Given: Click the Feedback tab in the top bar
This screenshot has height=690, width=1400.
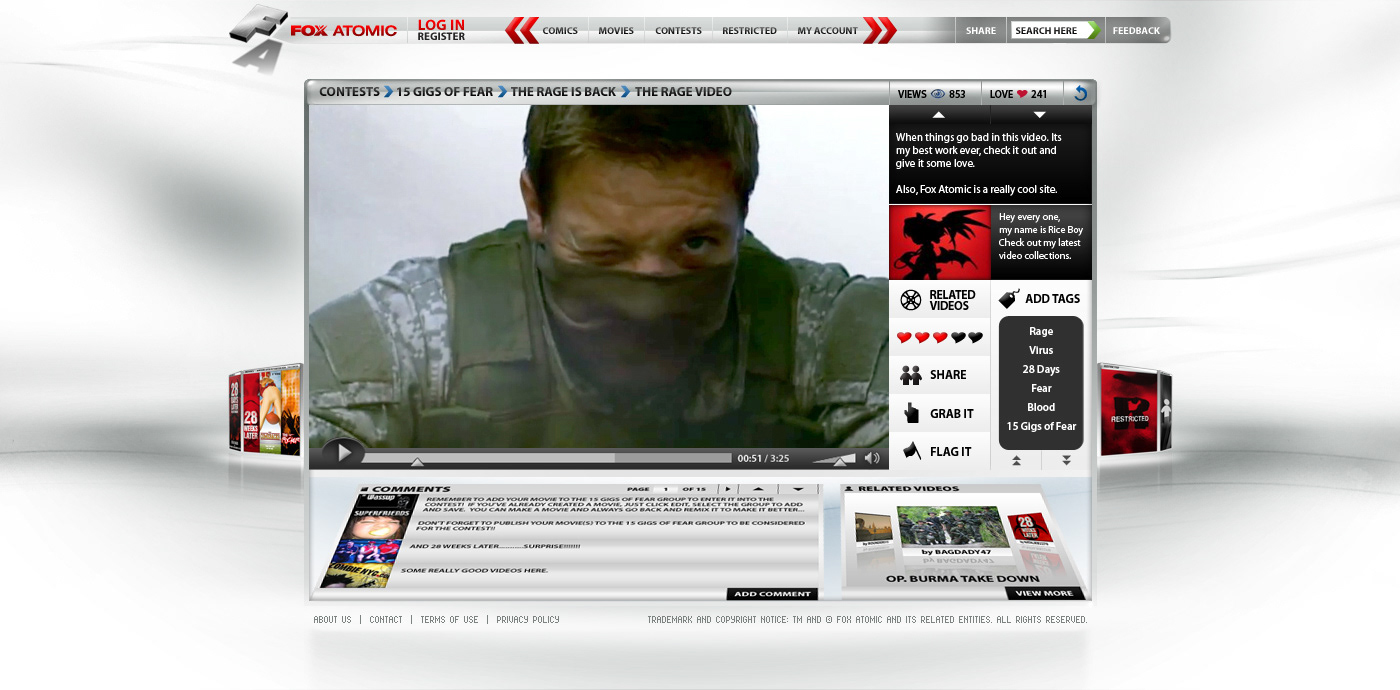Looking at the screenshot, I should click(x=1137, y=30).
